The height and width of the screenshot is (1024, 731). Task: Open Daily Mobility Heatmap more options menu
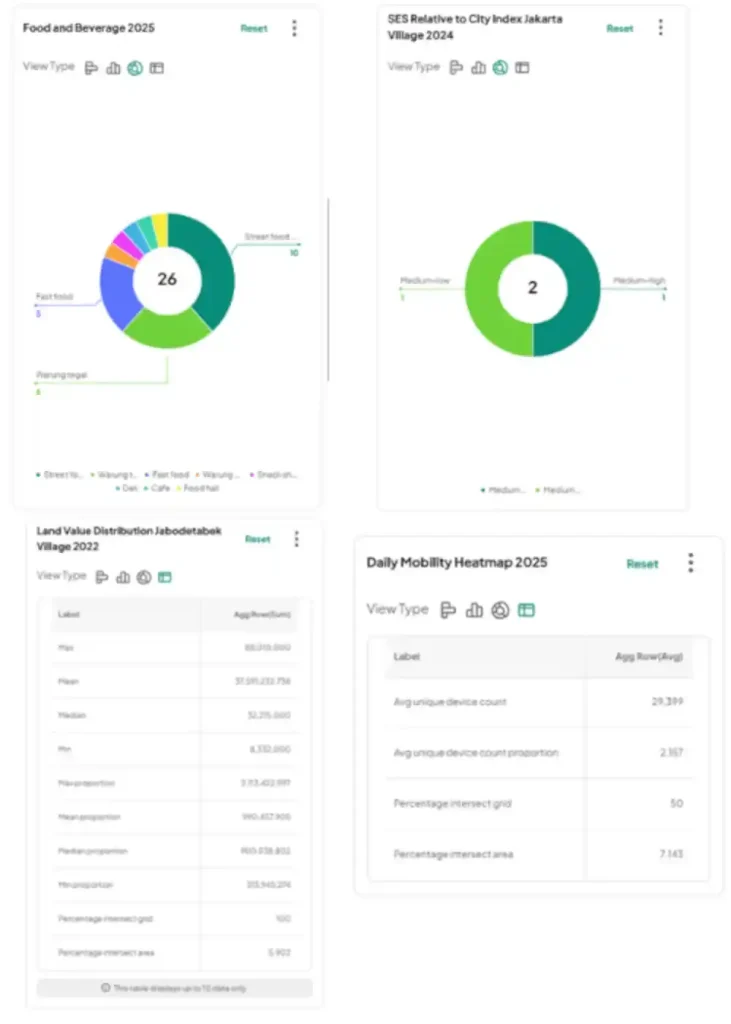pos(690,563)
